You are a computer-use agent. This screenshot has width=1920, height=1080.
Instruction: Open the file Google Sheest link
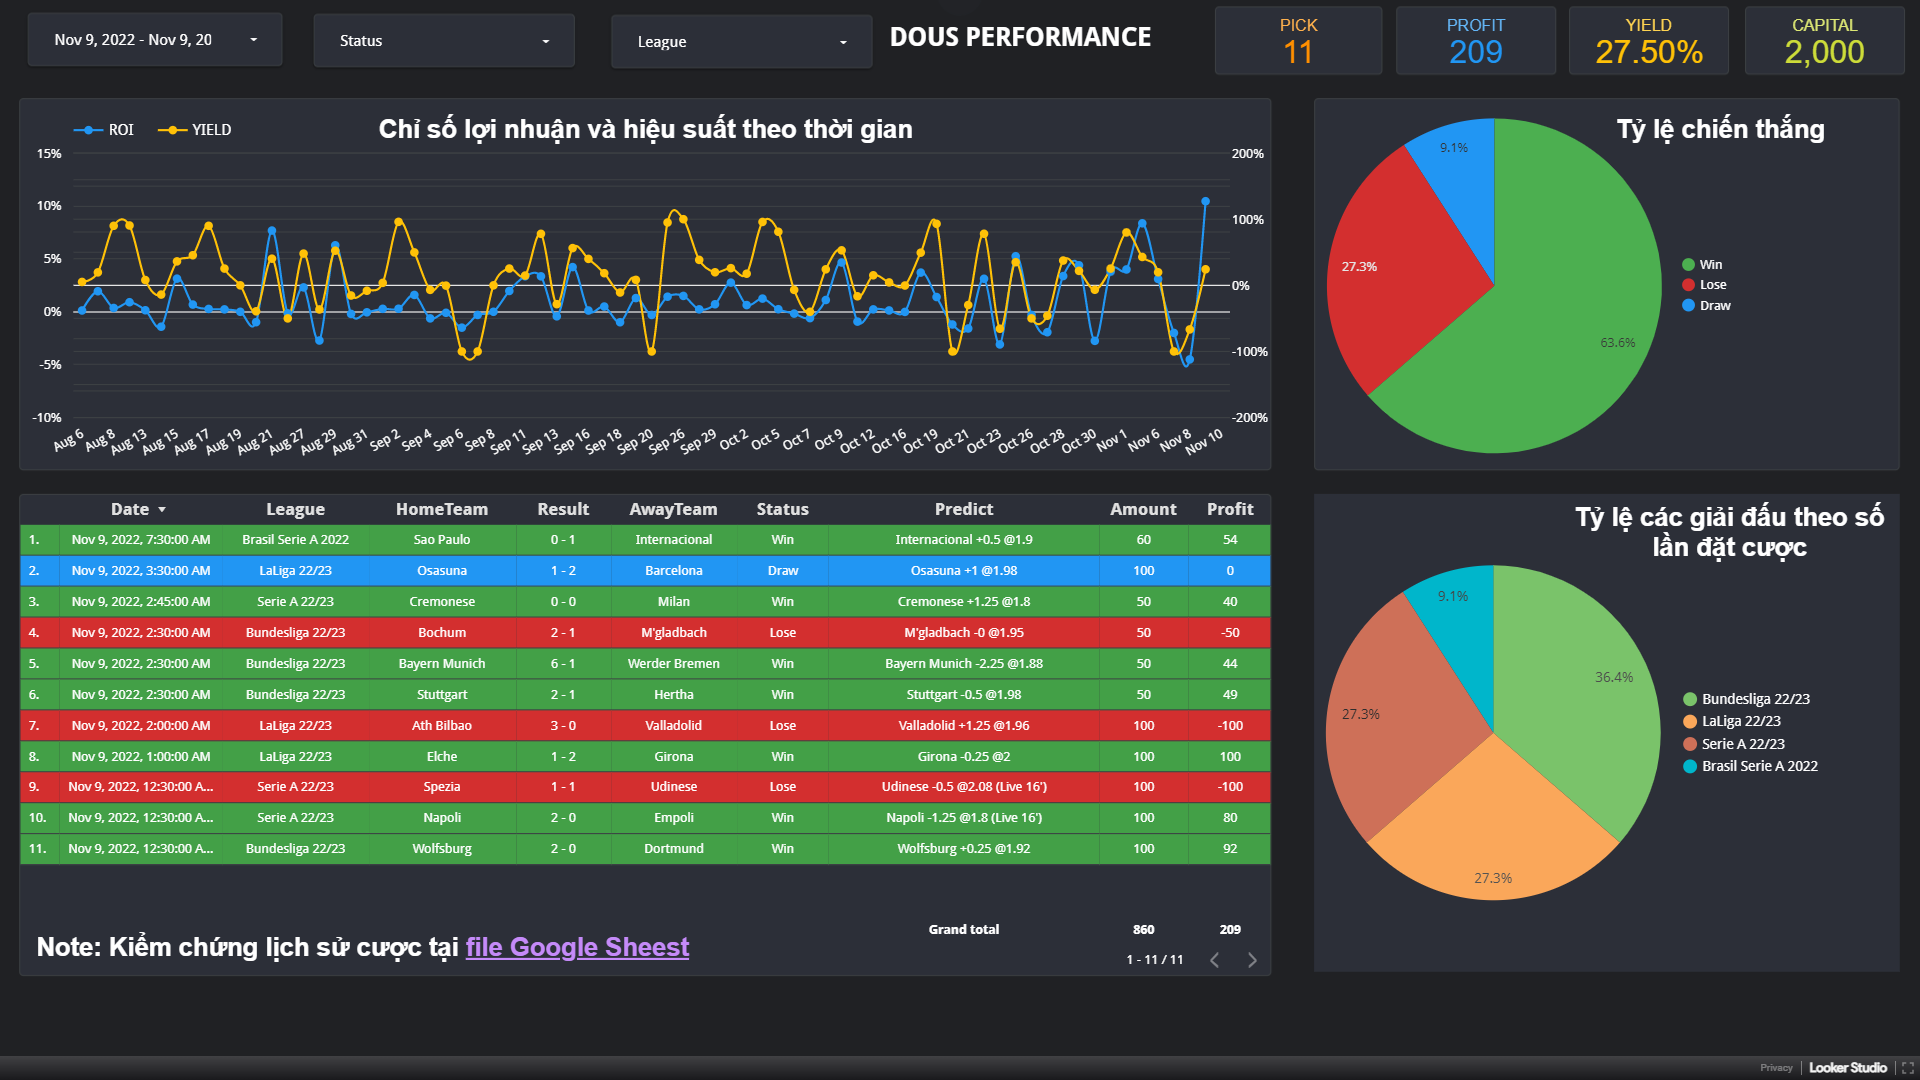point(577,947)
